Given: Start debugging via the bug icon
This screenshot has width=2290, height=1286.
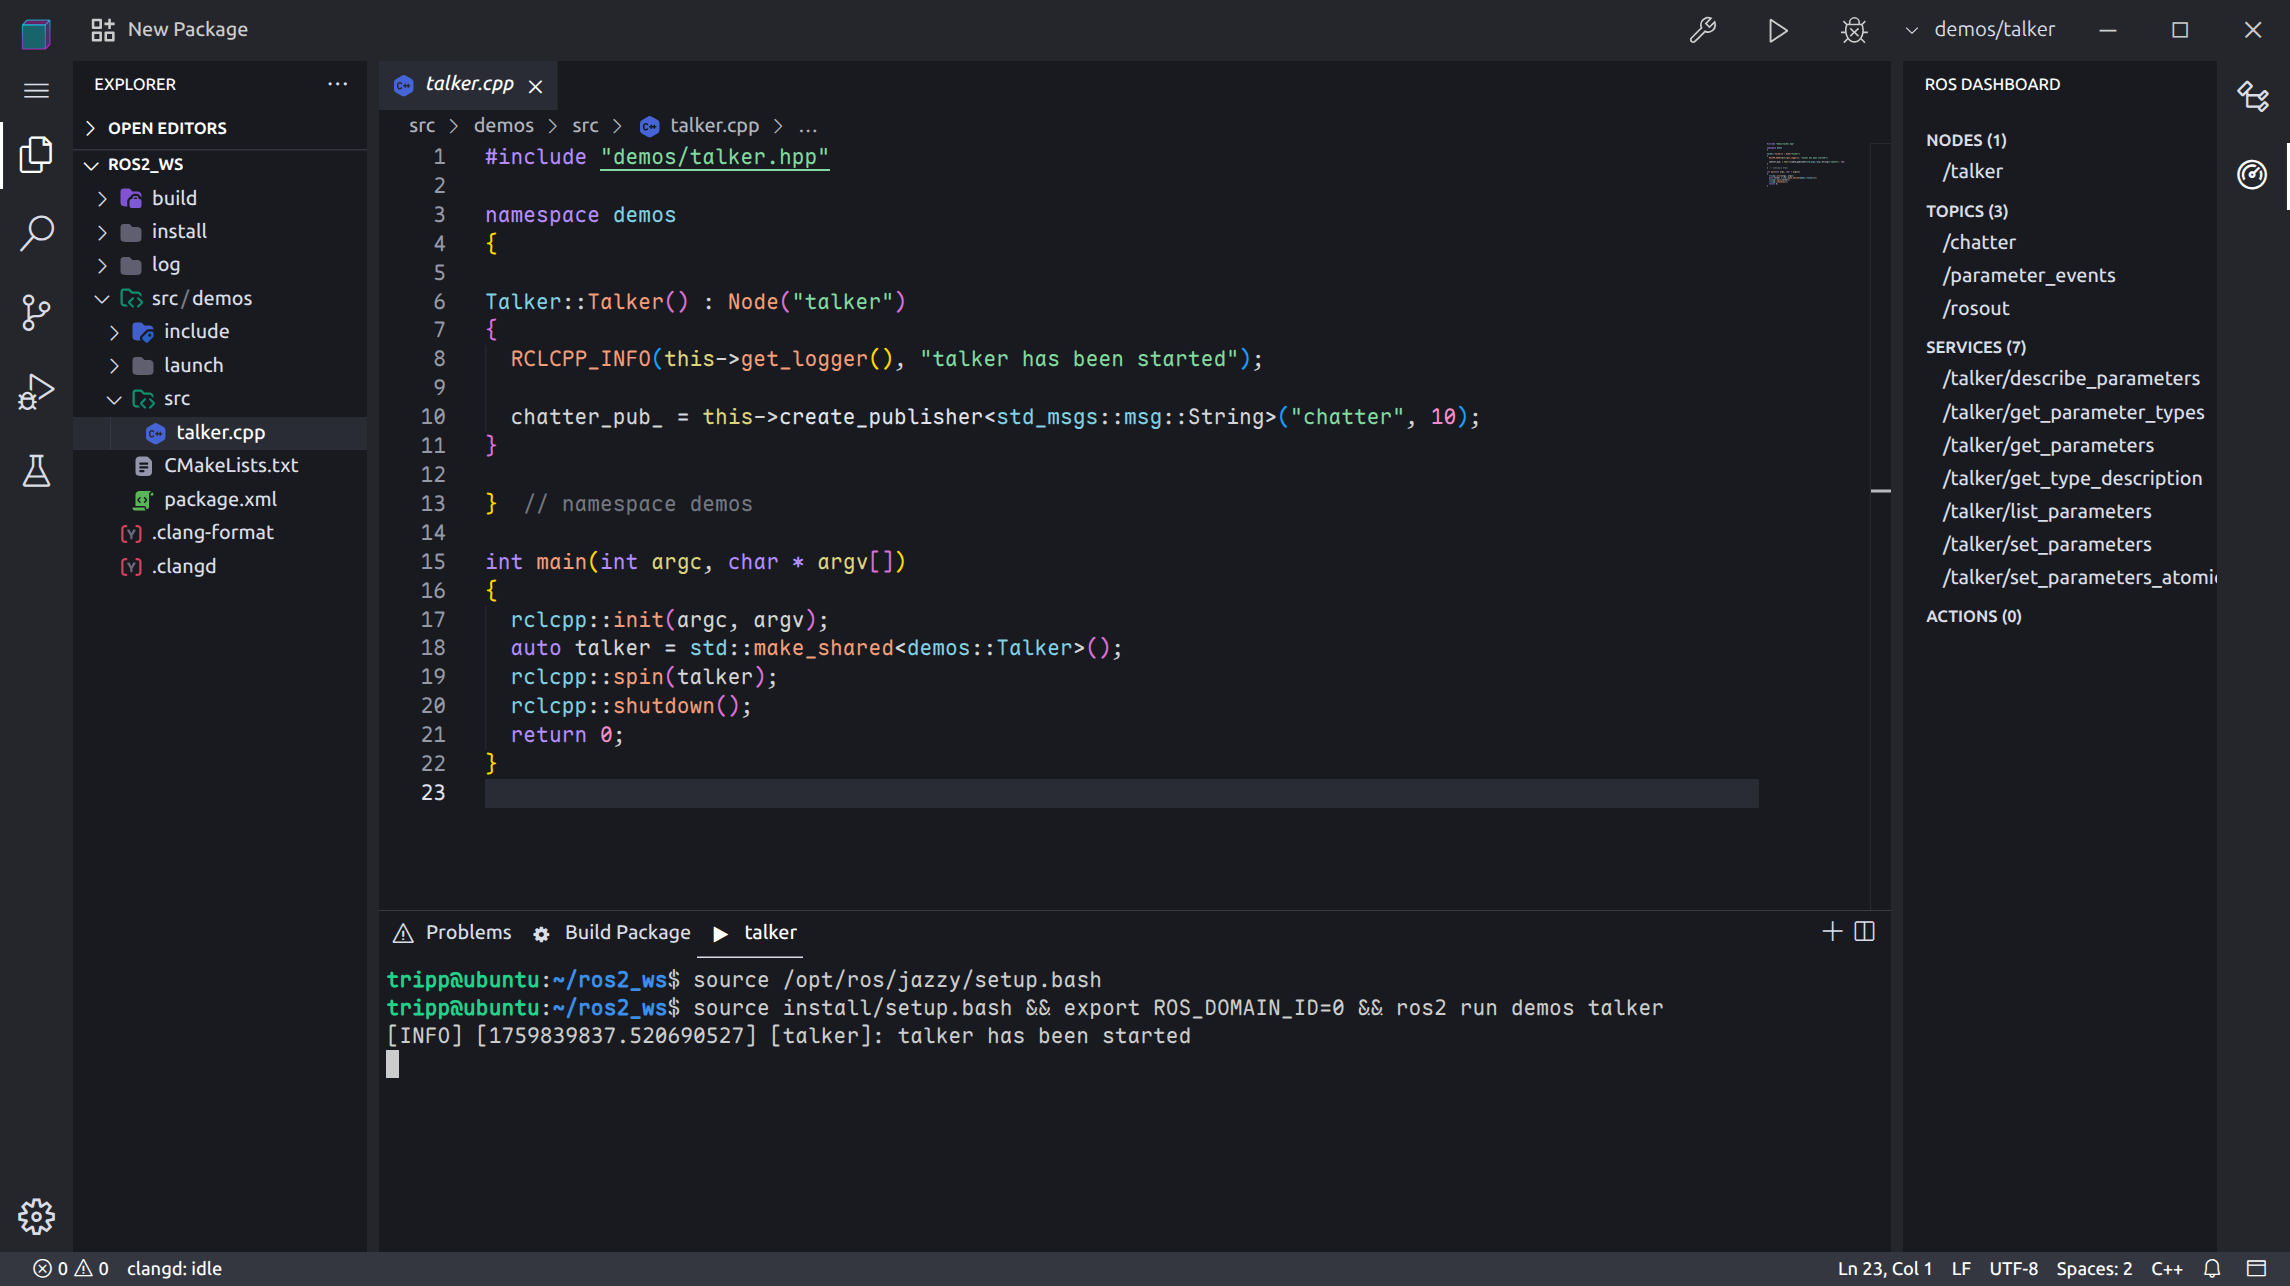Looking at the screenshot, I should 1853,31.
